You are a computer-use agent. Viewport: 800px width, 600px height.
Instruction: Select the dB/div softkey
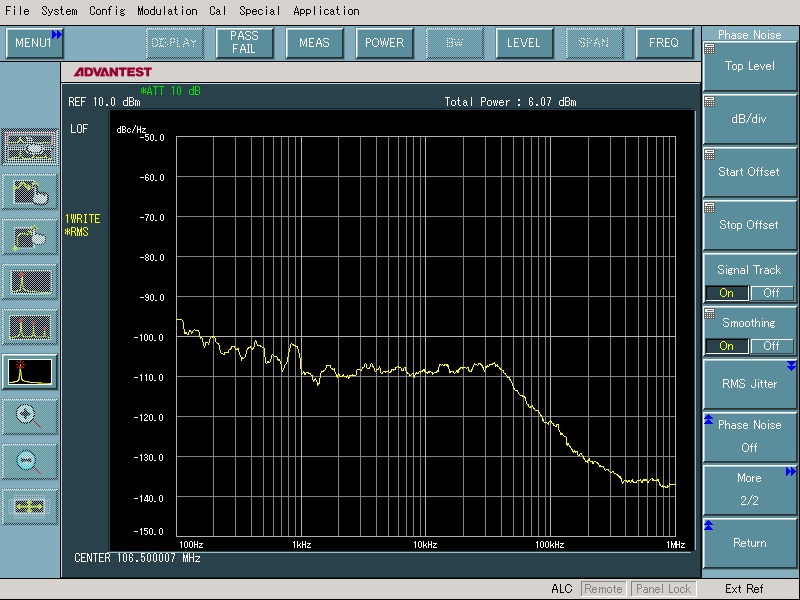[x=749, y=119]
